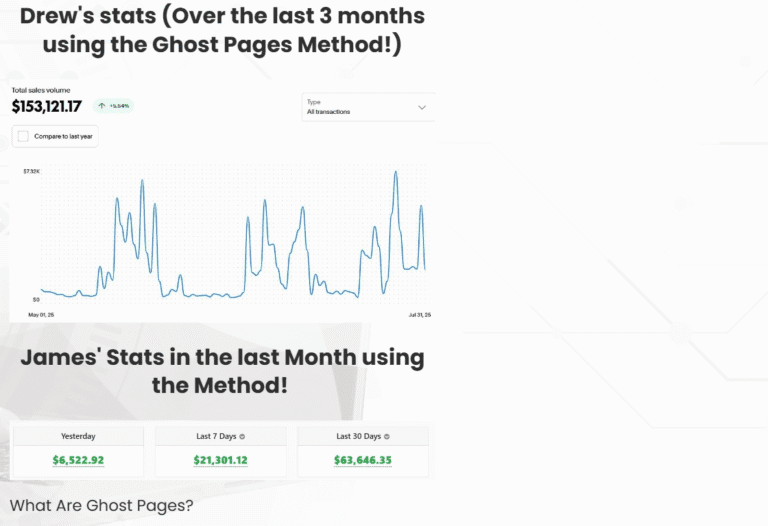Select the Last 30 Days column header
Viewport: 768px width, 526px height.
coord(358,437)
